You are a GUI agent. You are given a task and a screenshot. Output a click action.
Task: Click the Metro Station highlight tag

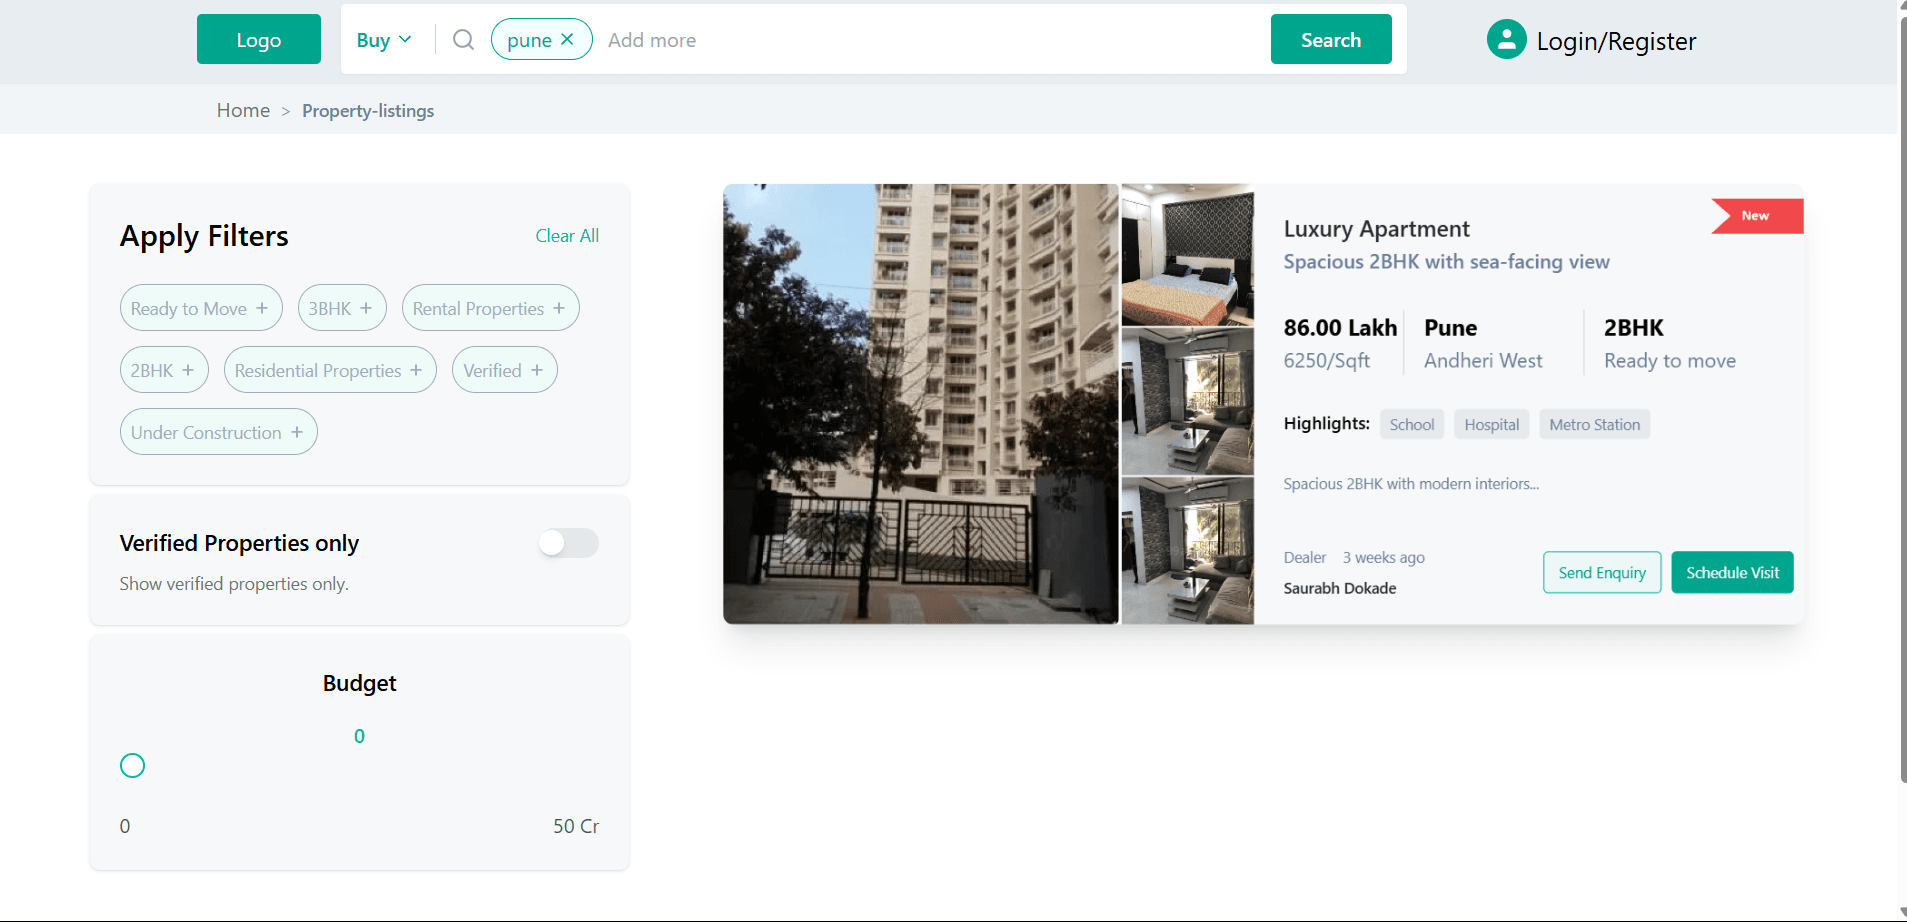[1595, 424]
